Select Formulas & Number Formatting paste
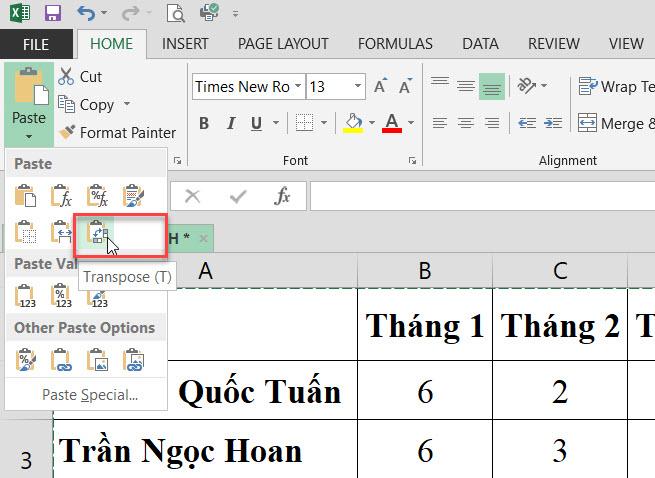The width and height of the screenshot is (655, 478). pyautogui.click(x=97, y=196)
